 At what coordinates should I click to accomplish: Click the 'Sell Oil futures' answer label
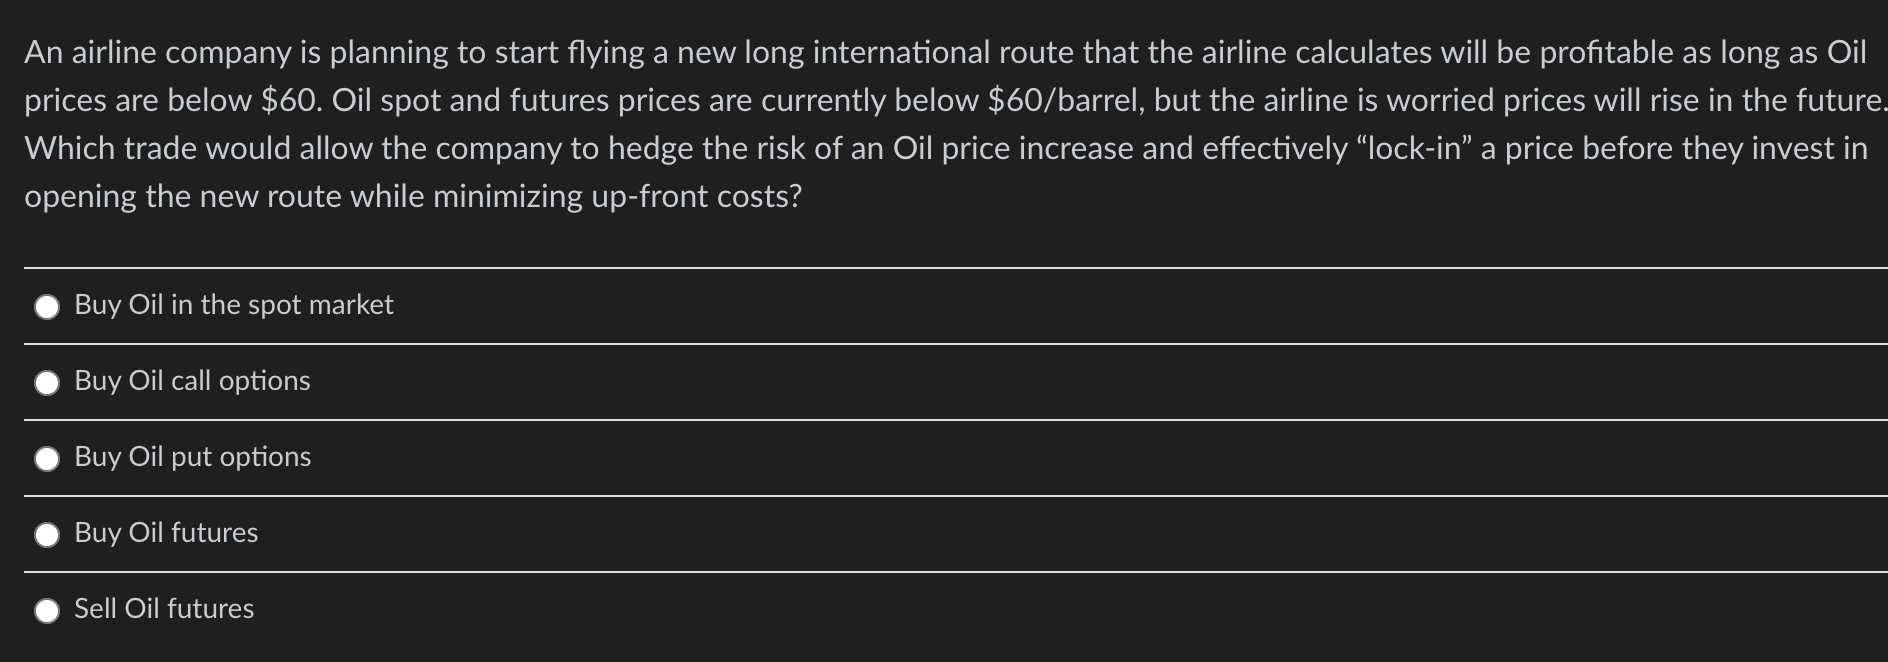pos(164,608)
